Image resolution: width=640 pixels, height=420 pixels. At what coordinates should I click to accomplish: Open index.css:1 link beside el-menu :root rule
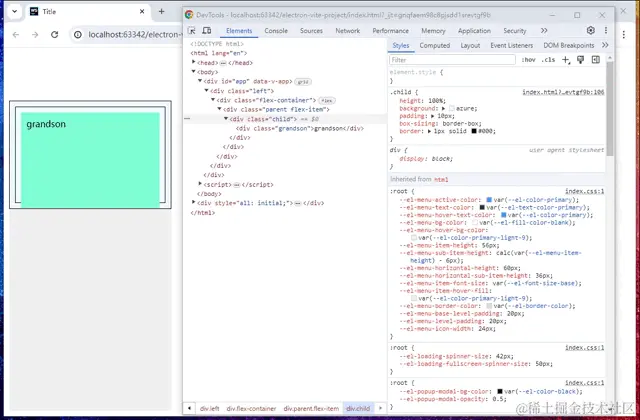584,191
